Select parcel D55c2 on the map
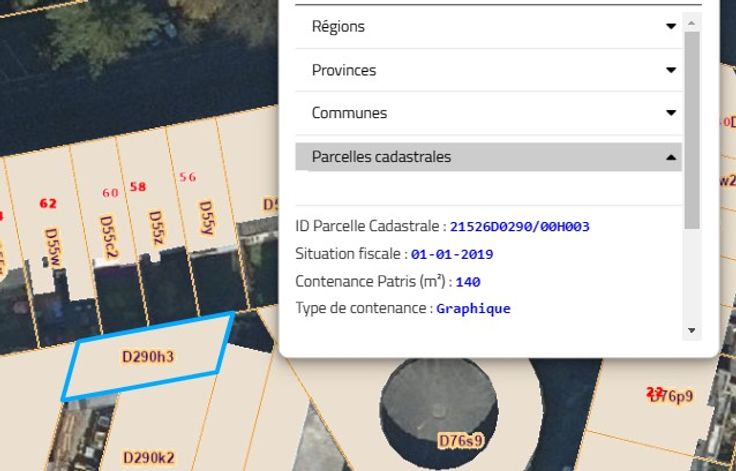Image resolution: width=736 pixels, height=471 pixels. tap(108, 237)
